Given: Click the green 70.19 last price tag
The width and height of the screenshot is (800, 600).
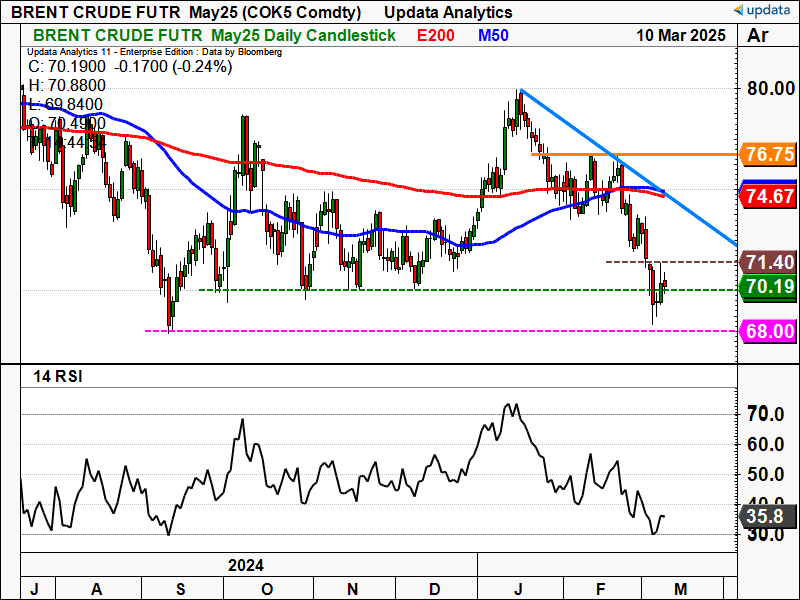Looking at the screenshot, I should (769, 289).
